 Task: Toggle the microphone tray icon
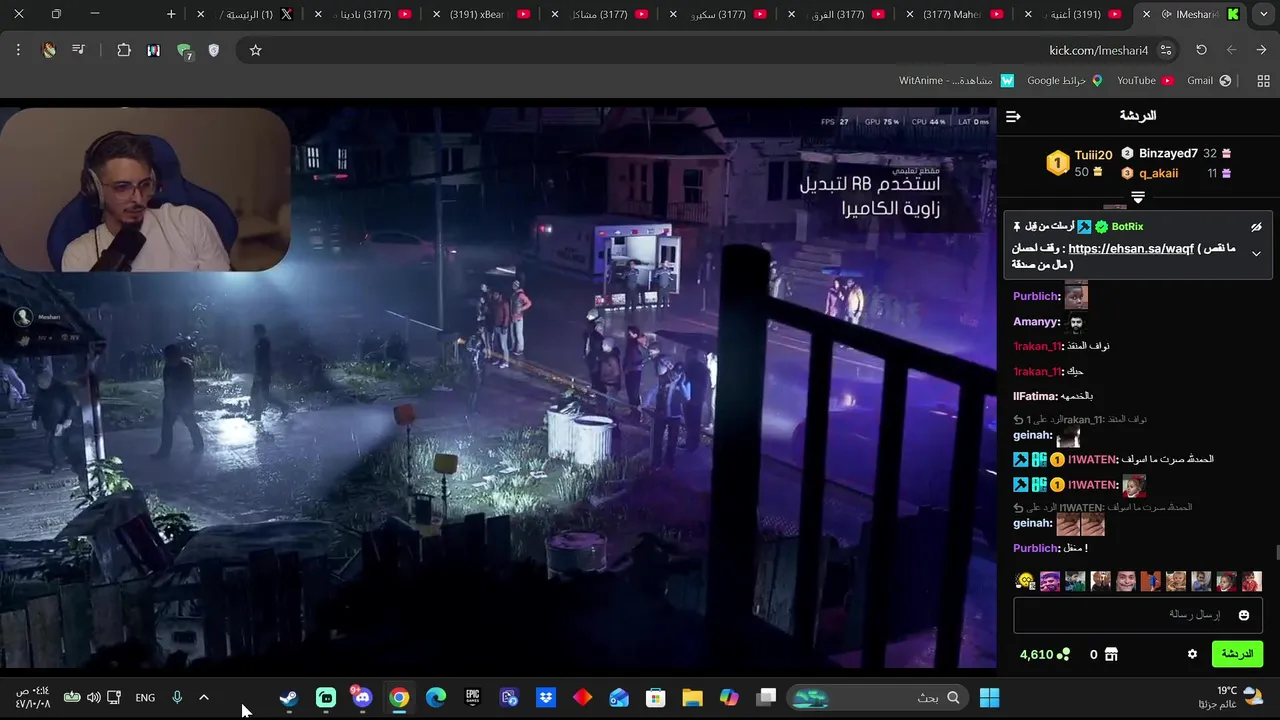click(x=177, y=698)
